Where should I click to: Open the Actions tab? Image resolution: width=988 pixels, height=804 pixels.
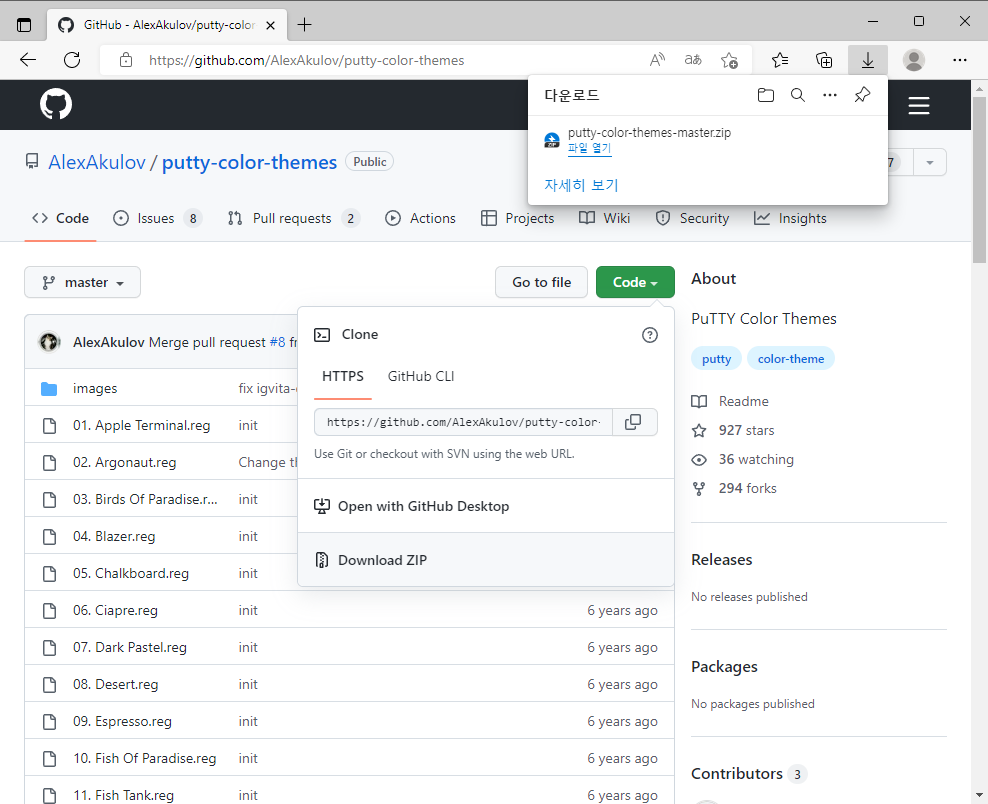pos(420,218)
